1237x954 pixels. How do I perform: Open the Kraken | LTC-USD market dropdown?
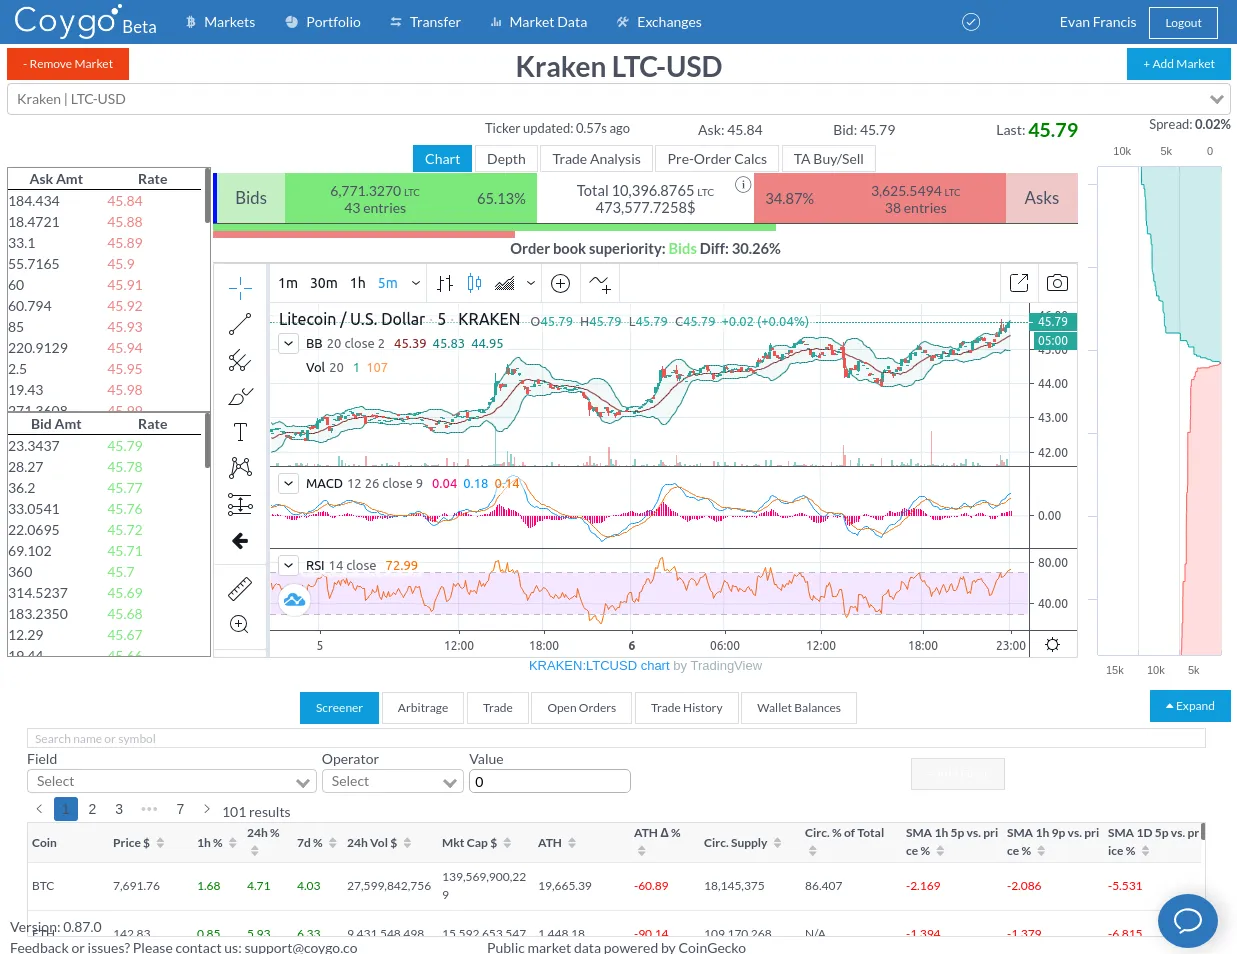618,99
